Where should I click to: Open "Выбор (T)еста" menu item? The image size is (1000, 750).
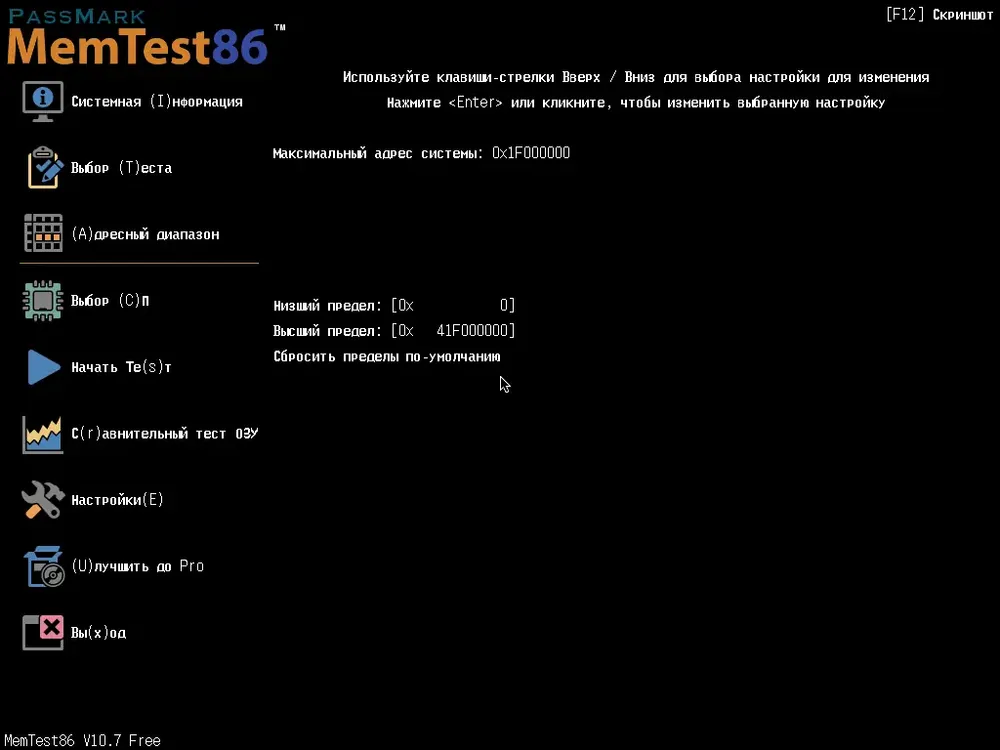pos(121,168)
